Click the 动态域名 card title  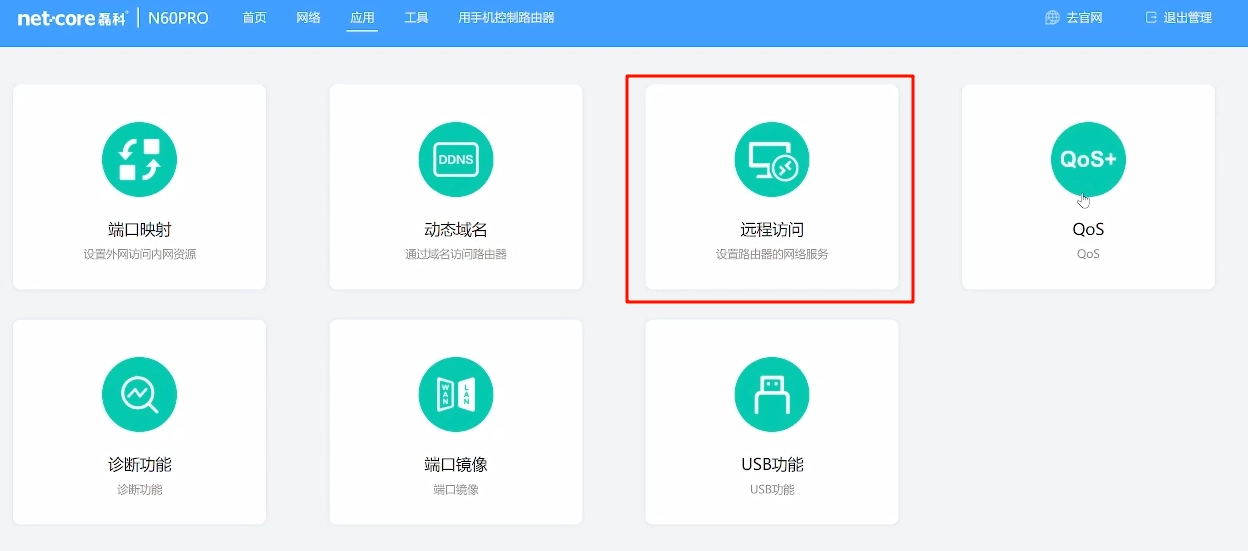point(455,230)
